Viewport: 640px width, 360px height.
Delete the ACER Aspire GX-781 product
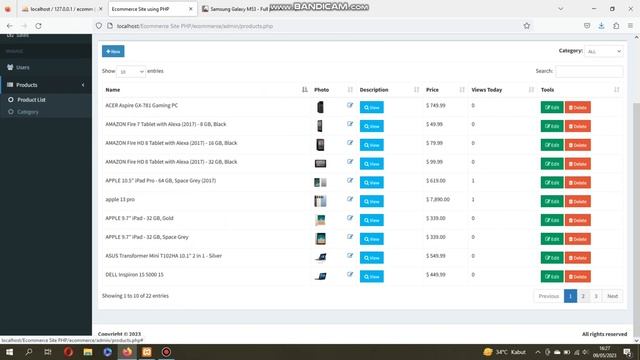pyautogui.click(x=578, y=107)
